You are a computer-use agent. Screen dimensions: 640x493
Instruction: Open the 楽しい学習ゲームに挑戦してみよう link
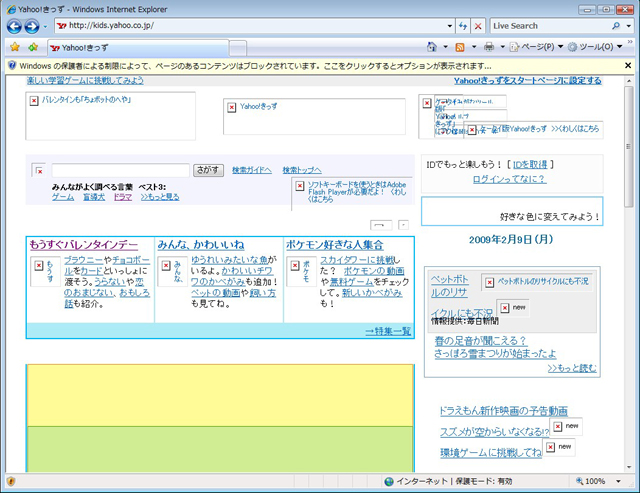pos(85,80)
